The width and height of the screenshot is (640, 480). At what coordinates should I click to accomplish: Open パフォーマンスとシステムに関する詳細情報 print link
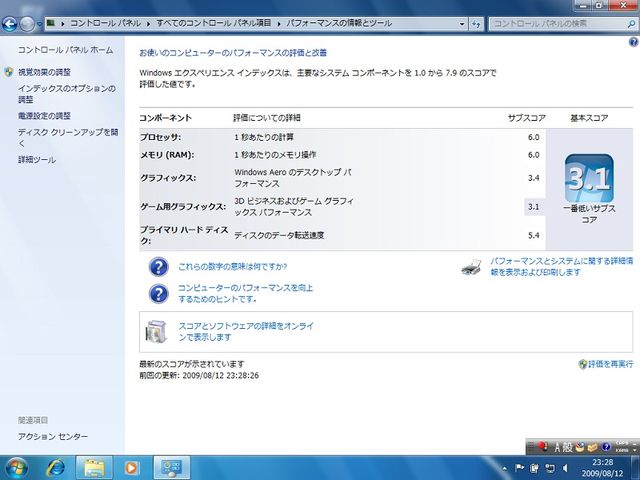[562, 267]
